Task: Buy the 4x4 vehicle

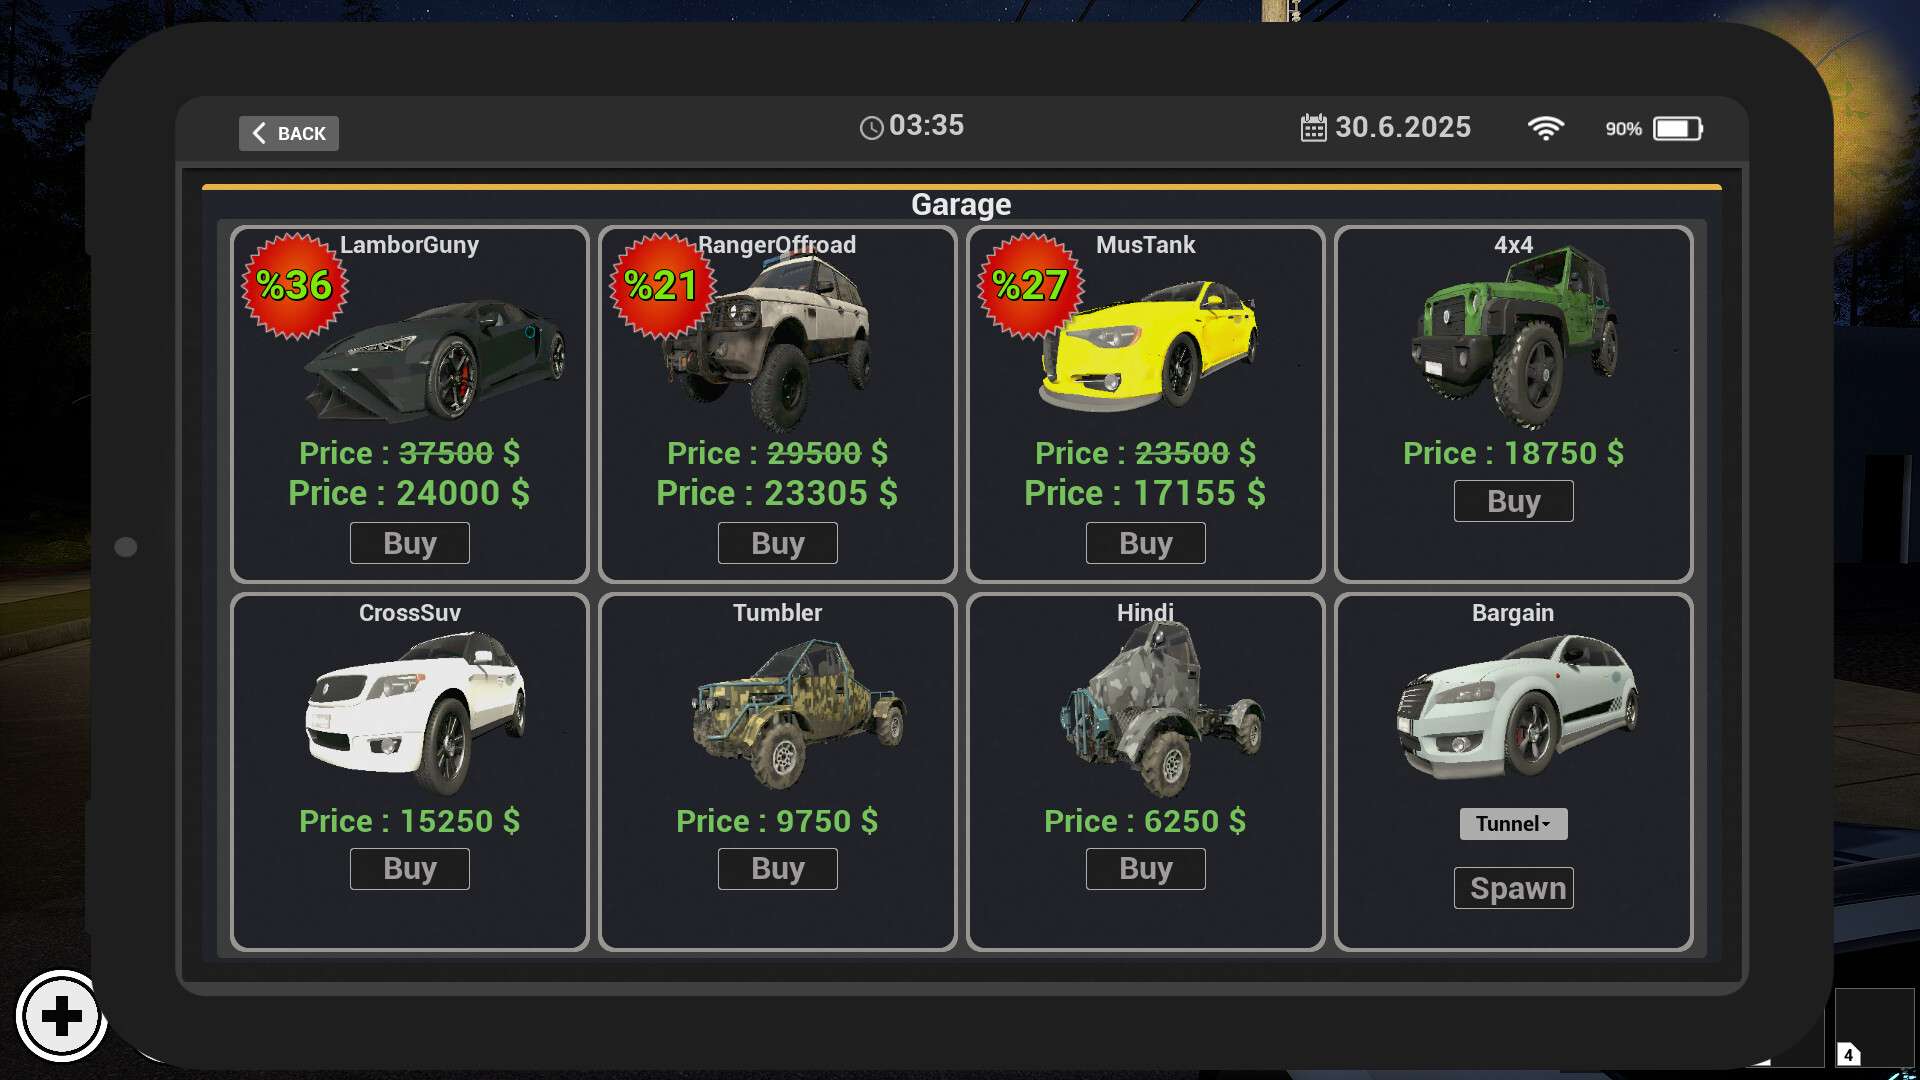Action: pos(1513,501)
